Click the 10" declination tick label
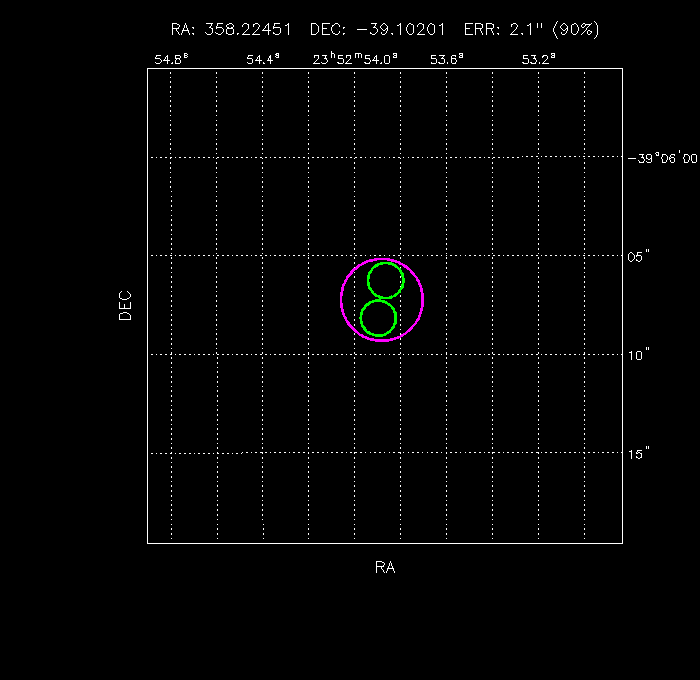 click(640, 354)
